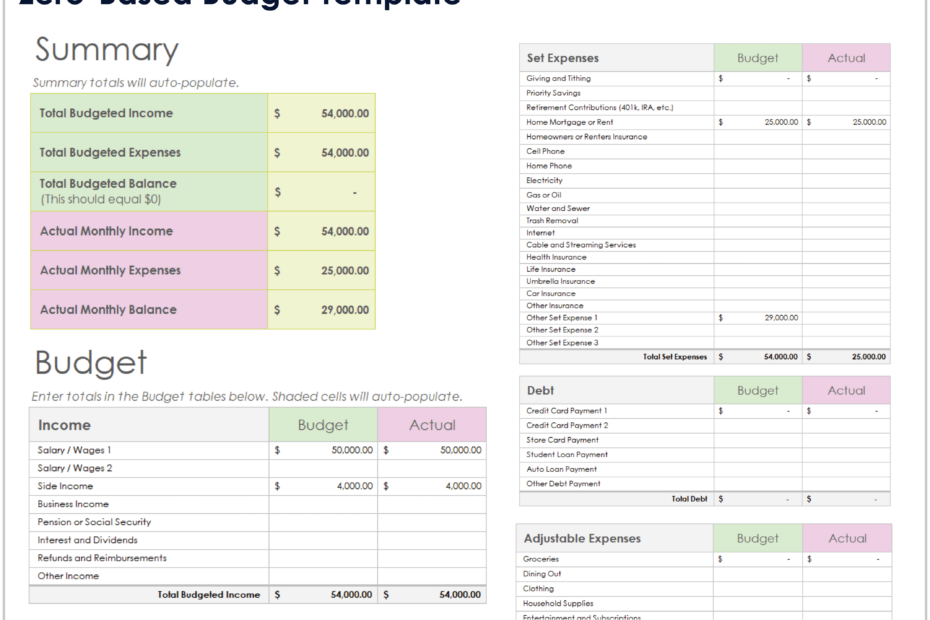Screen dimensions: 930x620
Task: Select the Income table header cell
Action: (x=149, y=425)
